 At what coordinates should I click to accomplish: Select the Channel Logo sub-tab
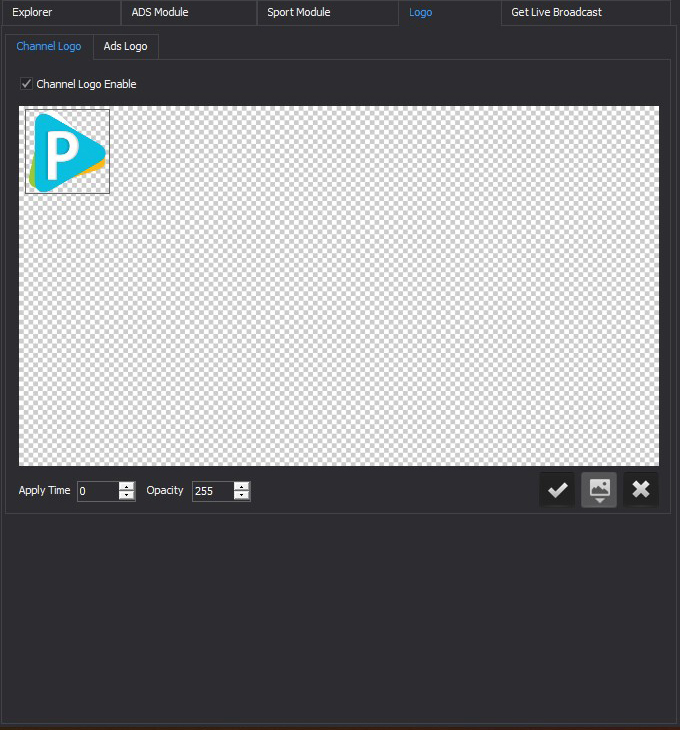coord(49,47)
